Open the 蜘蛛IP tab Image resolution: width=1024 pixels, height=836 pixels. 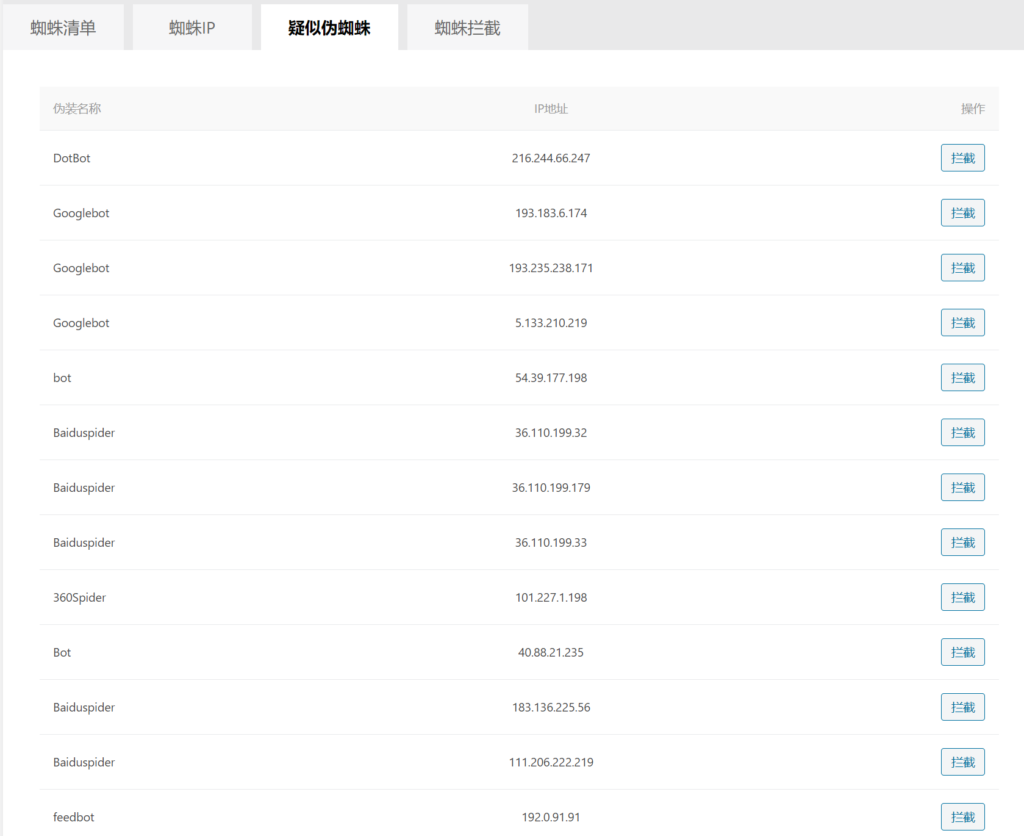point(192,28)
